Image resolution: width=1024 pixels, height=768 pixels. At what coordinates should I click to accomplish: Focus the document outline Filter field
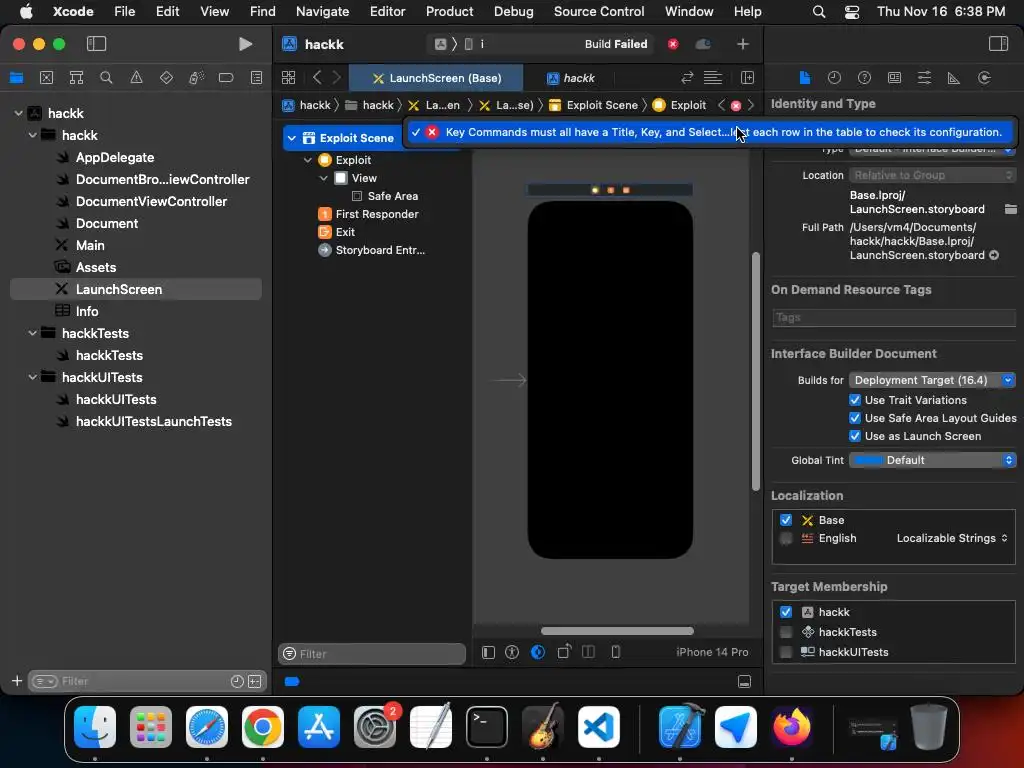click(x=372, y=654)
